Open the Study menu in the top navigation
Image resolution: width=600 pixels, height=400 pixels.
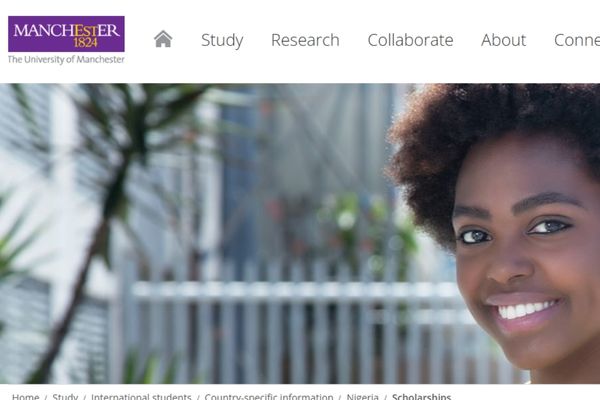pos(222,40)
